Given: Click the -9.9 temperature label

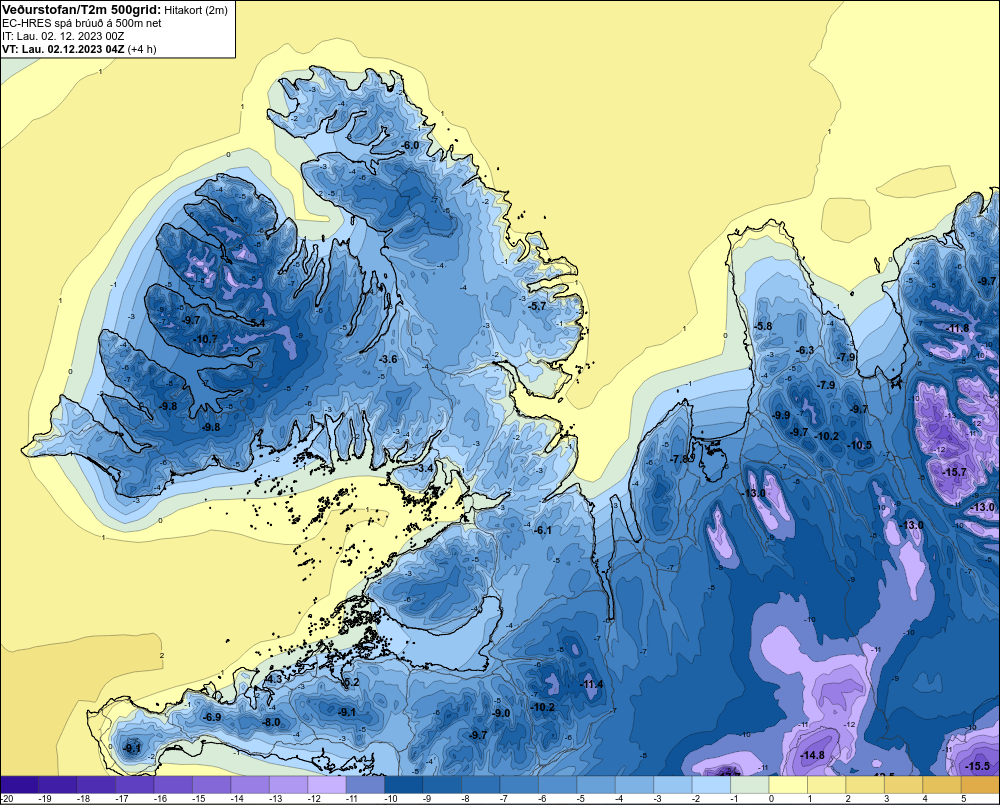Looking at the screenshot, I should tap(781, 415).
